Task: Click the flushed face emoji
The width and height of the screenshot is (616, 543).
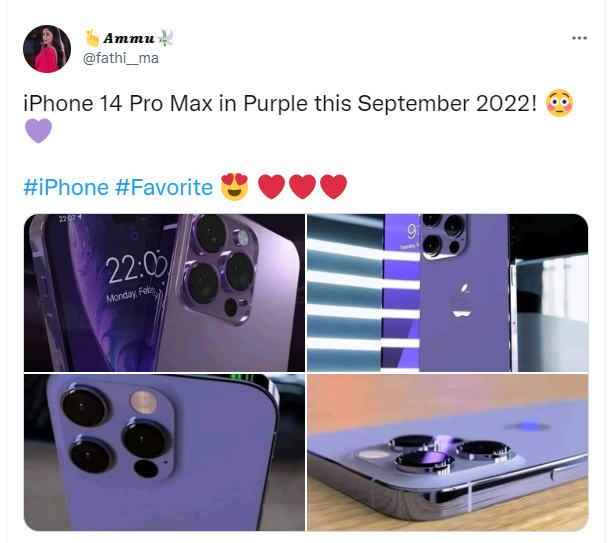Action: point(559,103)
